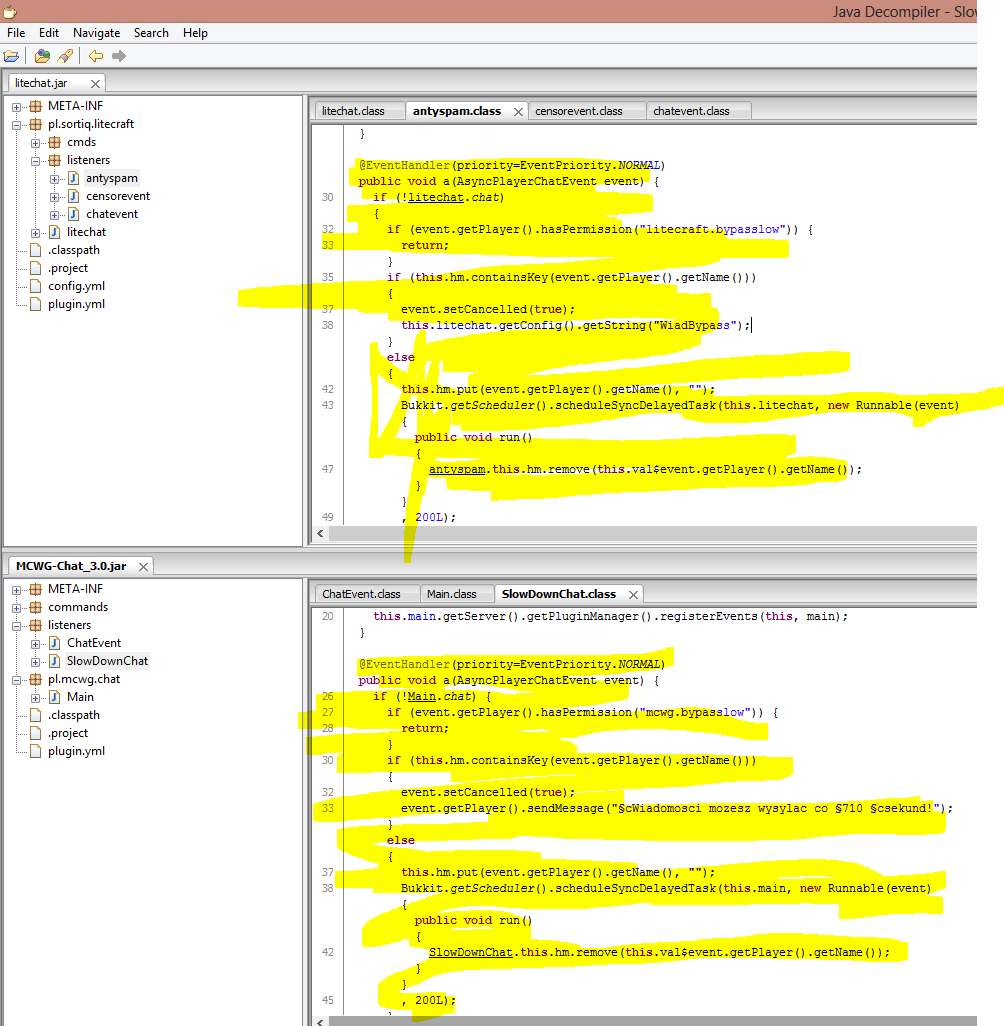
Task: Select chatevent in the tree
Action: tap(112, 214)
